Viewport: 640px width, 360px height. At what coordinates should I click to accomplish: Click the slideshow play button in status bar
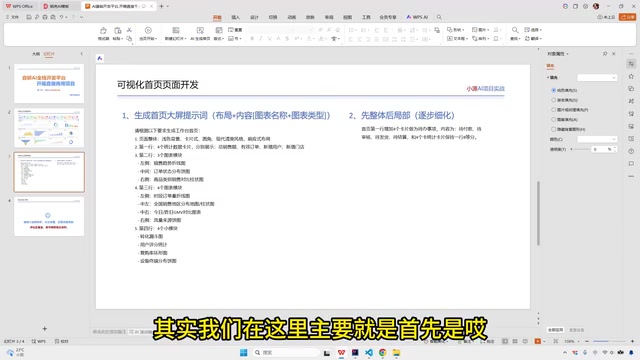click(538, 341)
